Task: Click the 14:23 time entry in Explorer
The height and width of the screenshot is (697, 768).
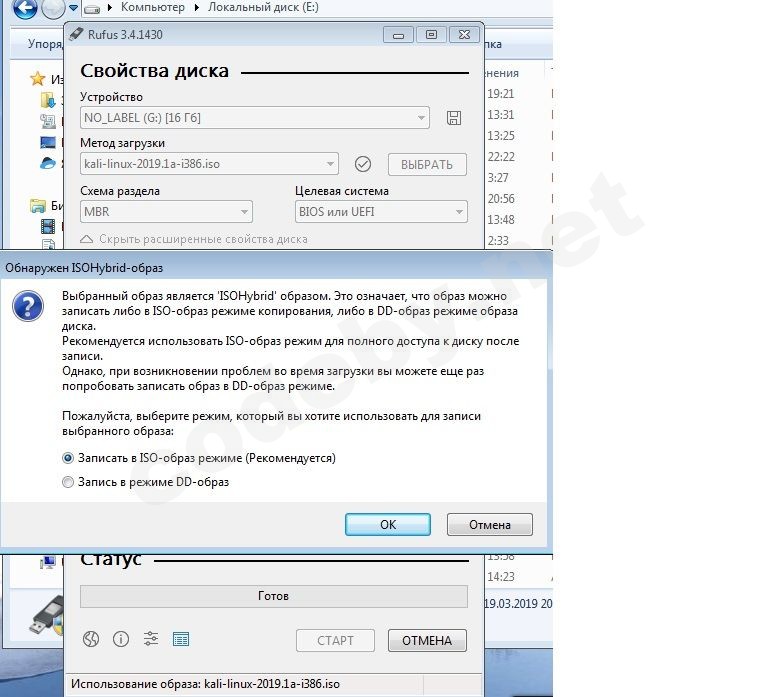Action: coord(501,577)
